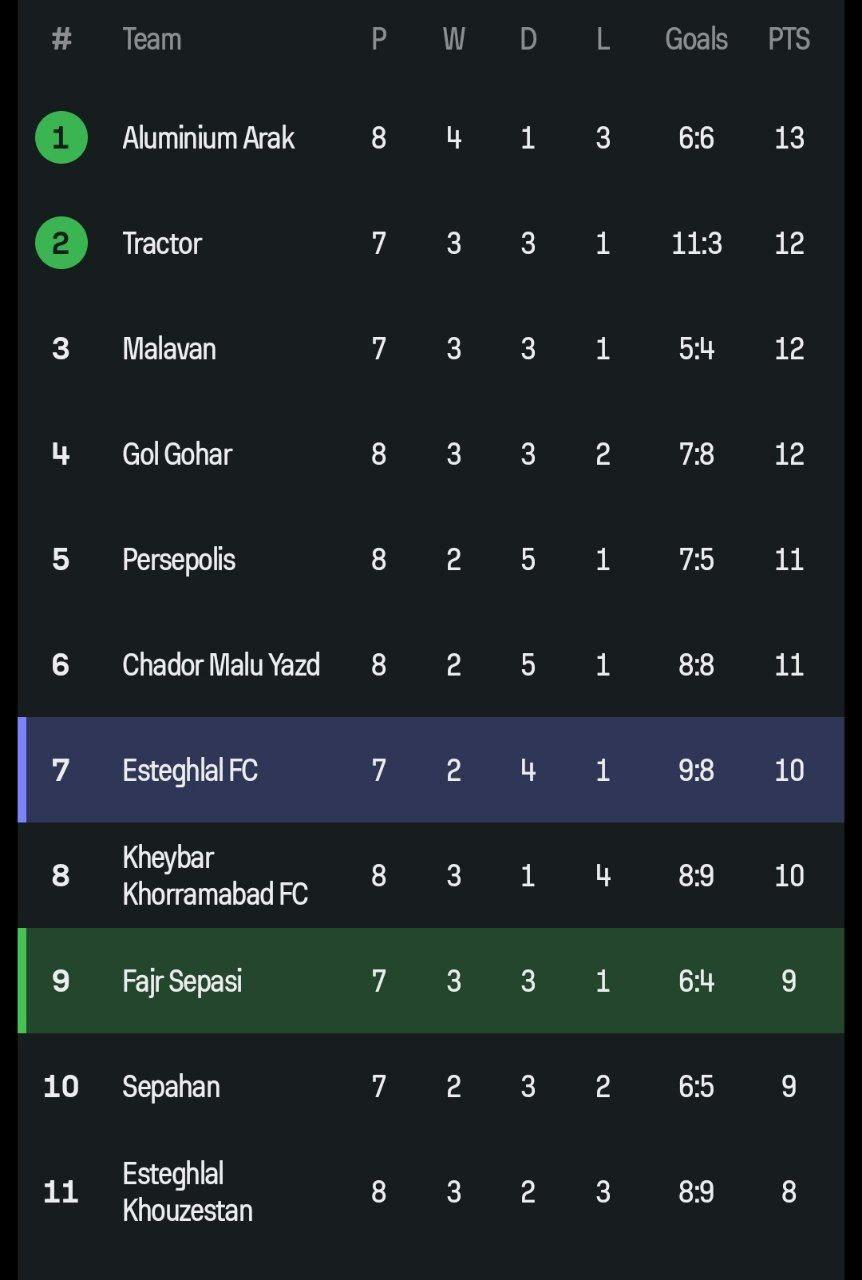The height and width of the screenshot is (1280, 862).
Task: Open the highlighted Esteghlal FC row
Action: coord(190,770)
